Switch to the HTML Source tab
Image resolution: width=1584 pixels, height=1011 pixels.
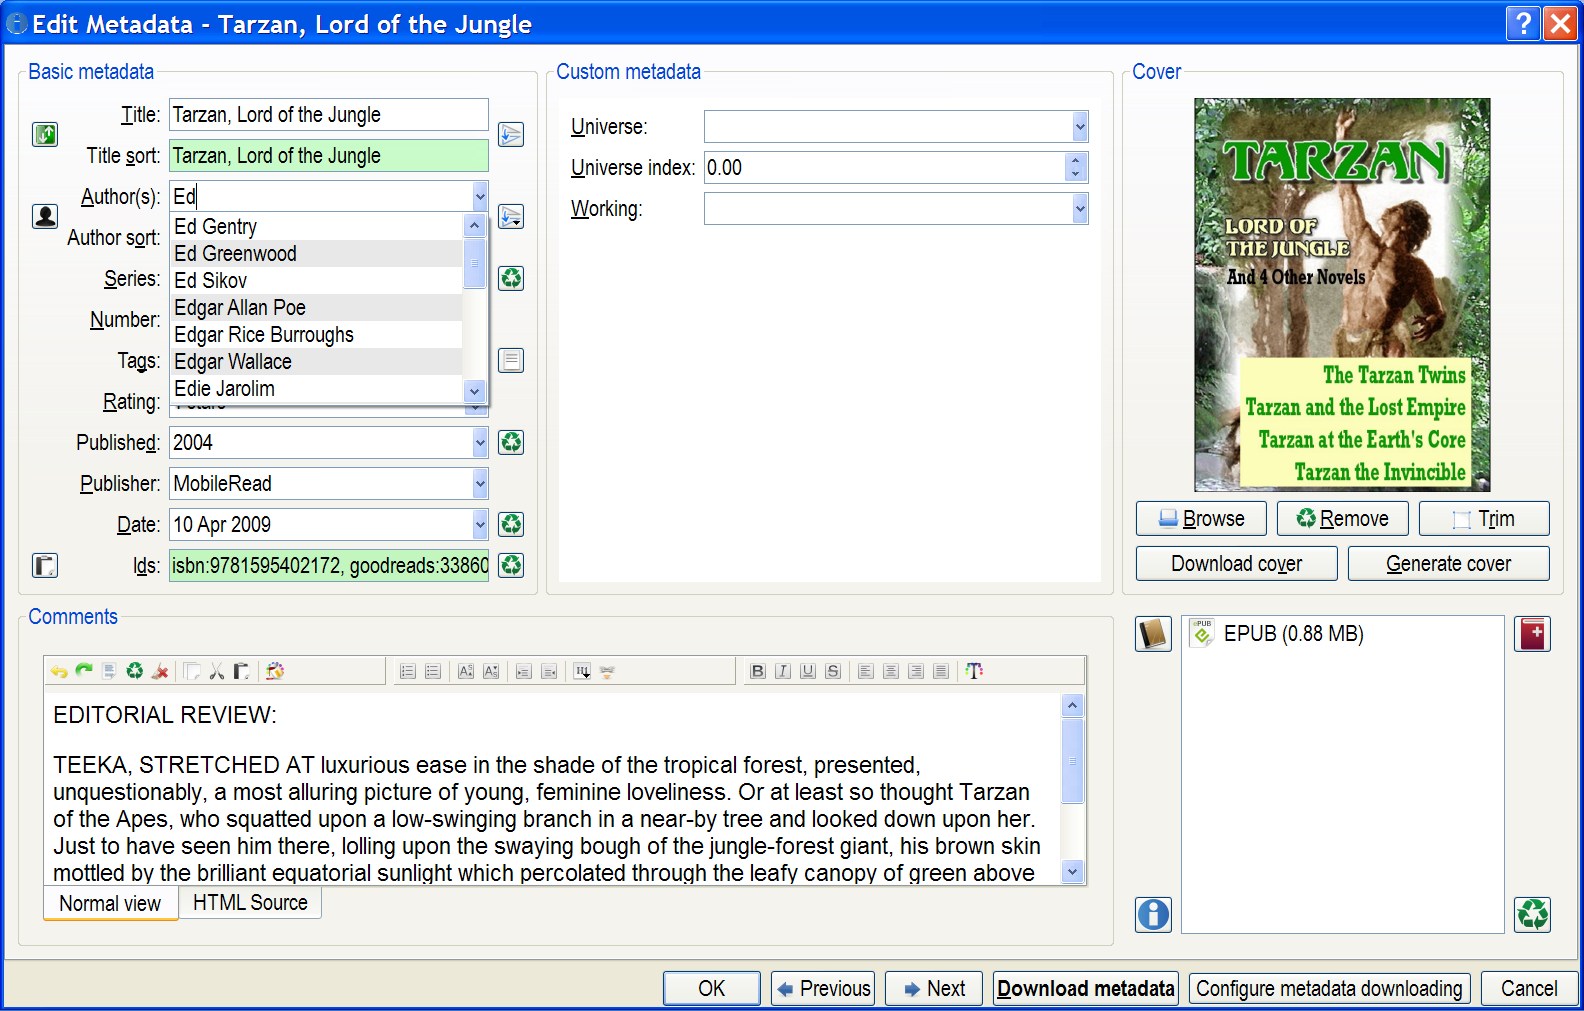[x=250, y=902]
